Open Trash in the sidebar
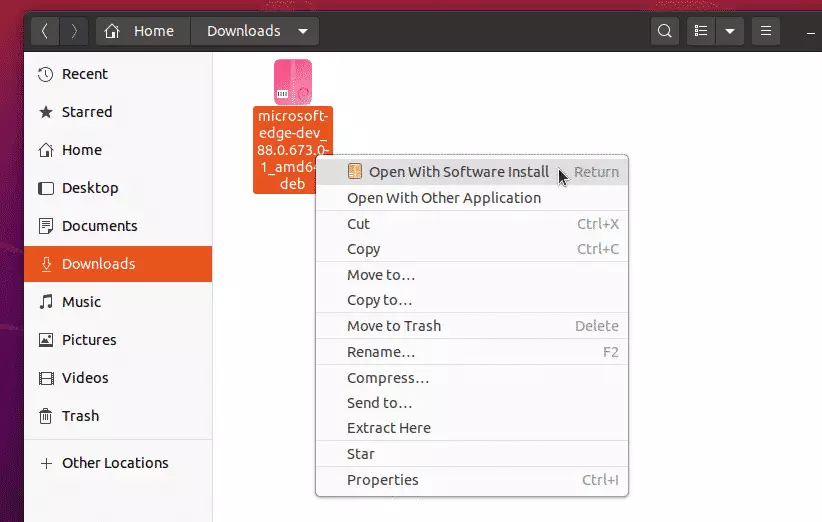822x522 pixels. [x=118, y=416]
